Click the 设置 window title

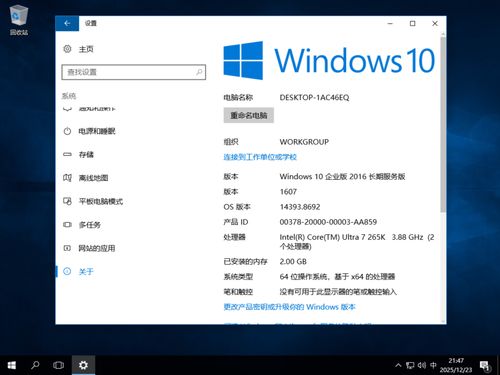pos(91,23)
